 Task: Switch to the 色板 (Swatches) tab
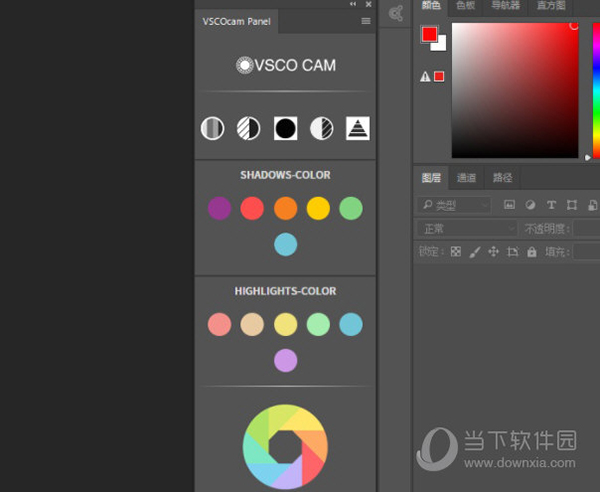[466, 6]
